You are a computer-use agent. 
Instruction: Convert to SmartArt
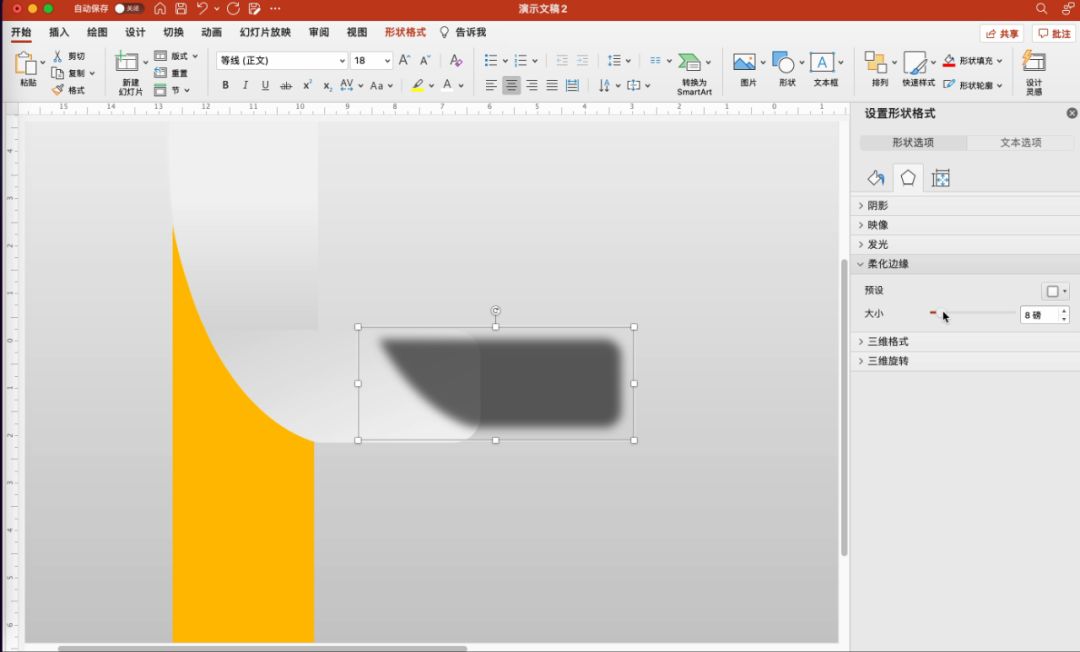694,73
